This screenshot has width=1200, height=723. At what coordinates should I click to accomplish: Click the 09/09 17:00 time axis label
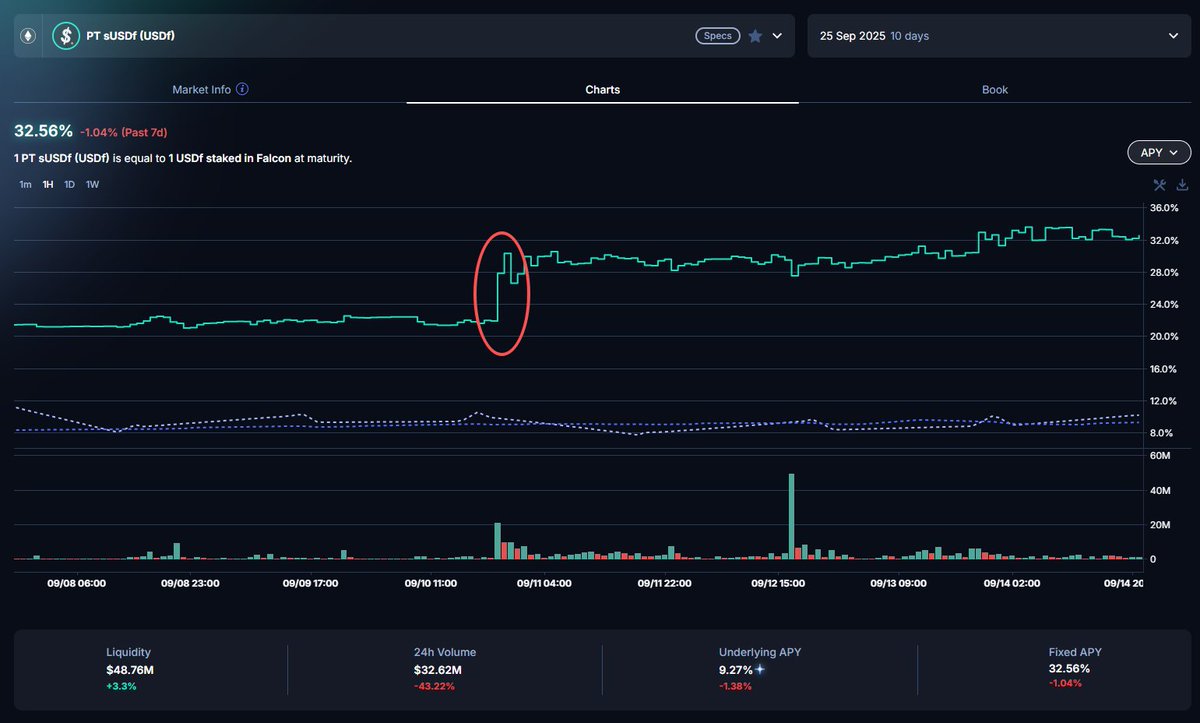click(310, 583)
